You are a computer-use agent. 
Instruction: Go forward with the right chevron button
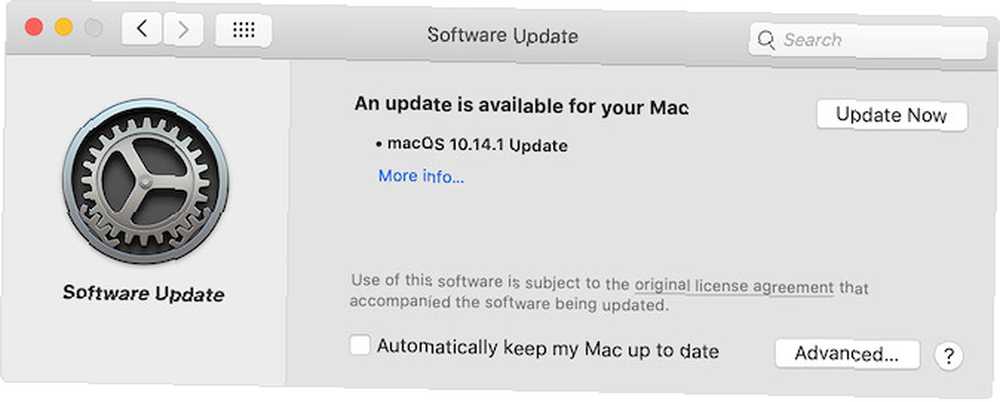183,29
